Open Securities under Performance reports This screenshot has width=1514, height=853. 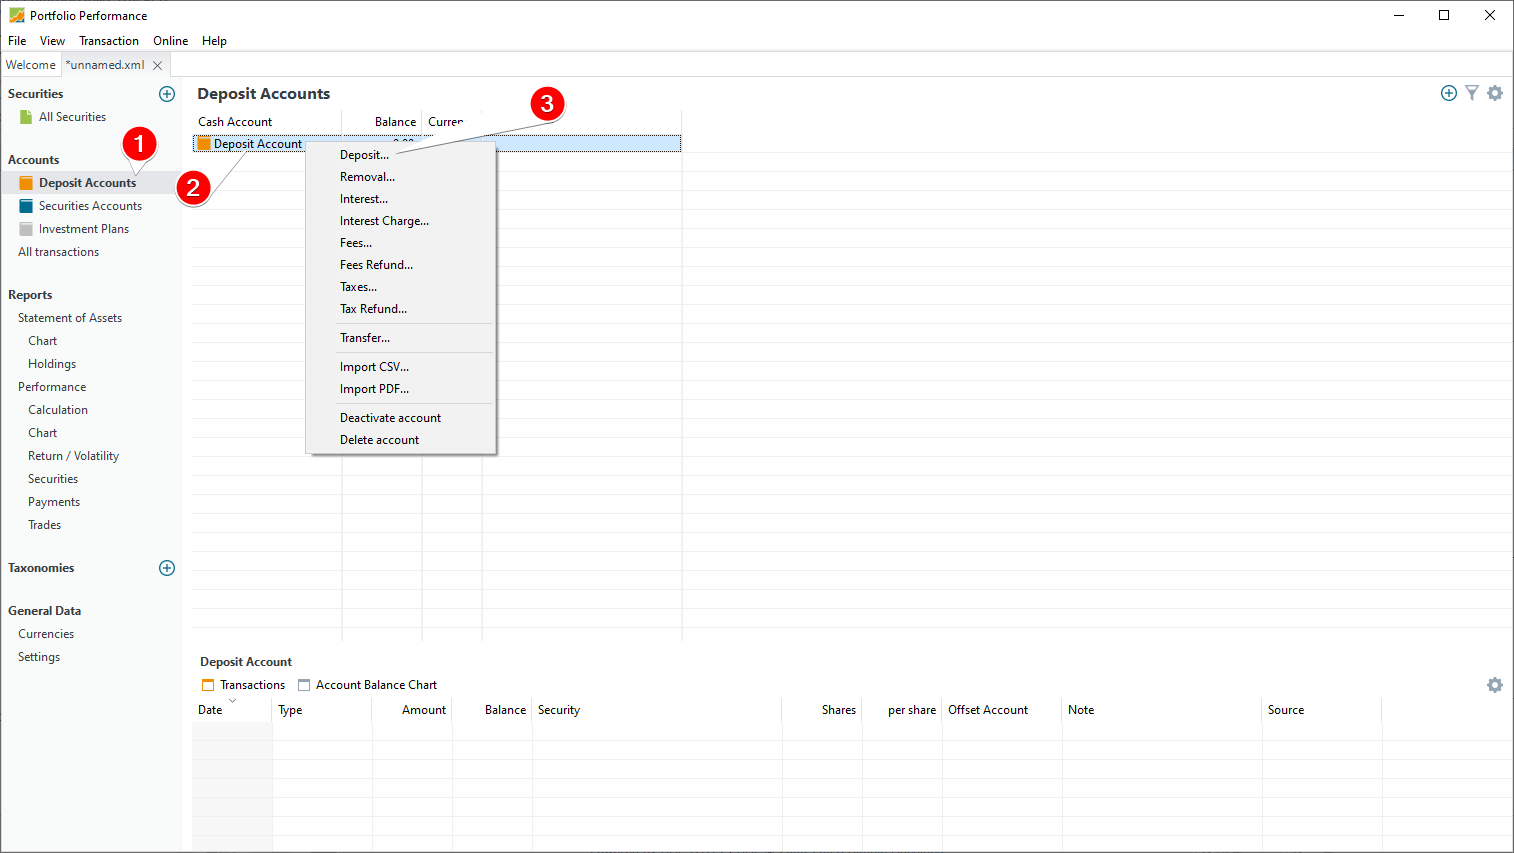tap(53, 479)
